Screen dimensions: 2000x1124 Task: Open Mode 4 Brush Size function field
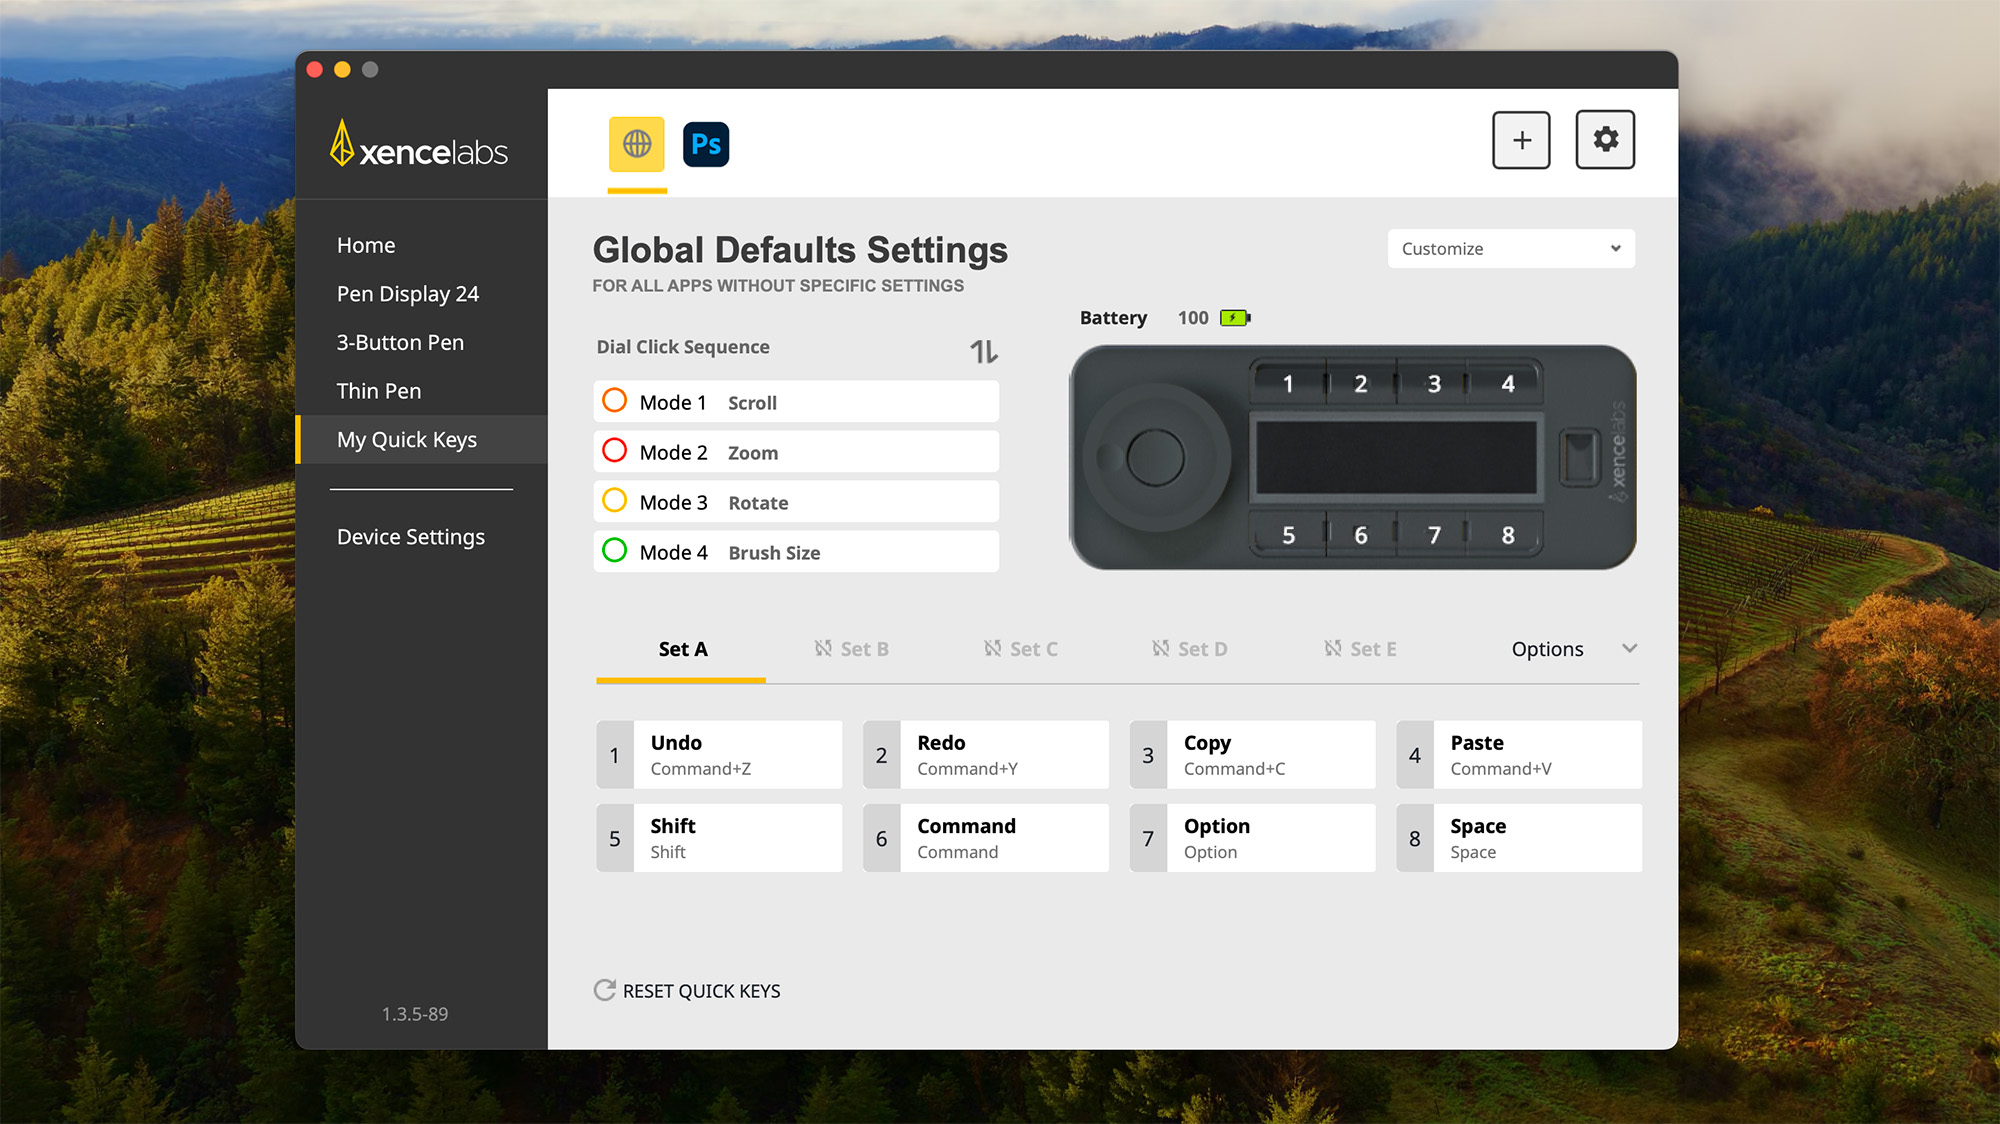pyautogui.click(x=796, y=552)
